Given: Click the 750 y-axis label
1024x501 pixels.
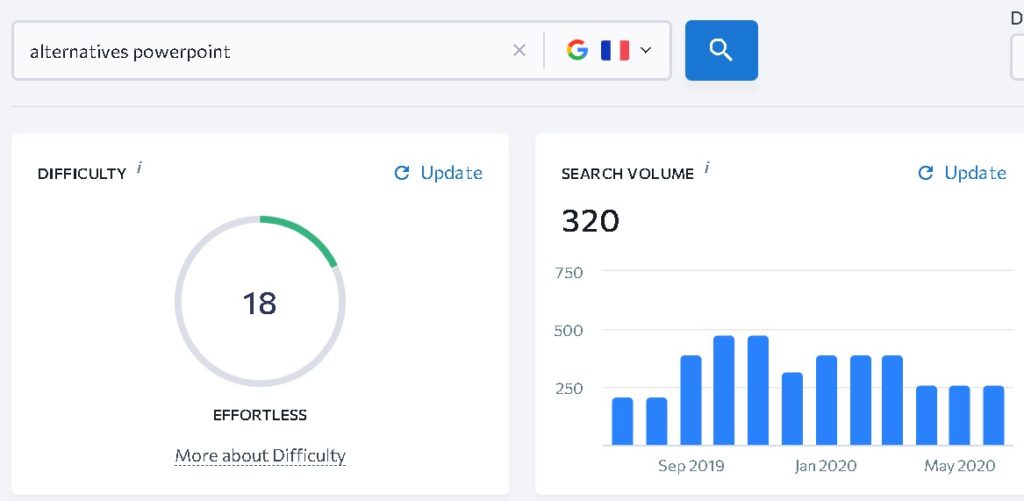Looking at the screenshot, I should [x=568, y=272].
